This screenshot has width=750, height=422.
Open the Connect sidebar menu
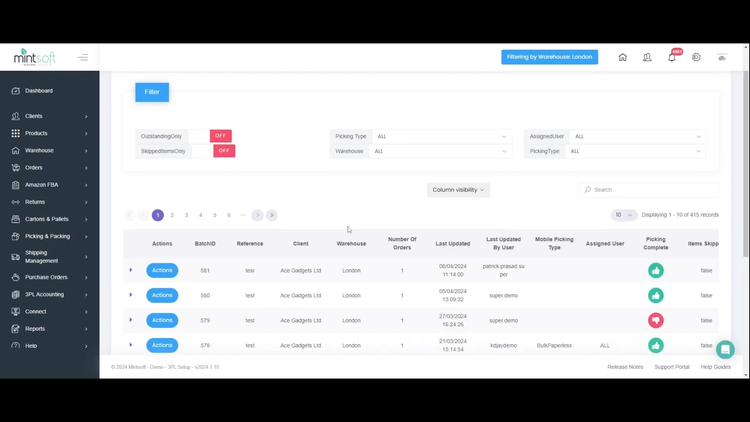click(50, 311)
